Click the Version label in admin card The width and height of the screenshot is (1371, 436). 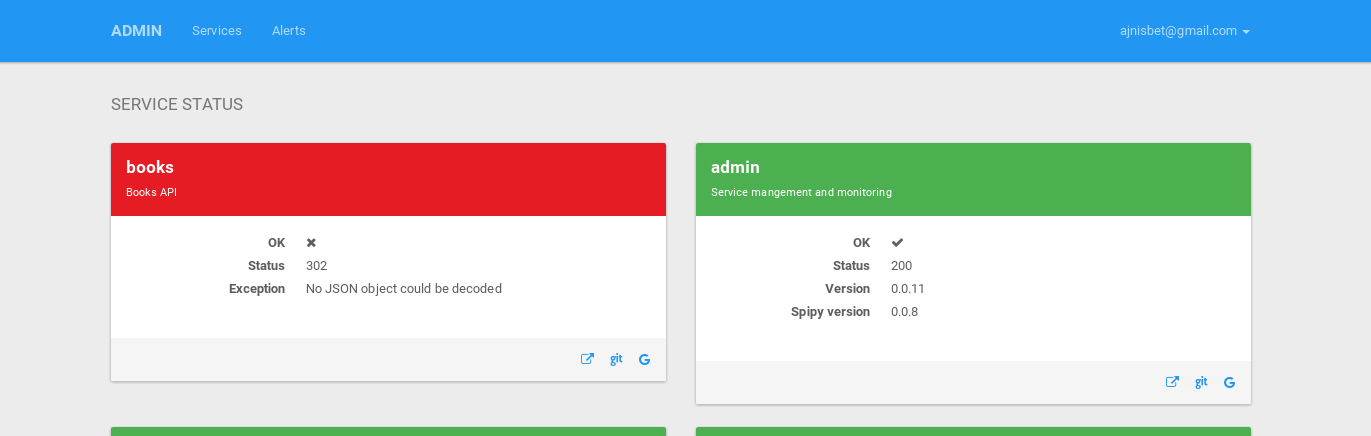[x=848, y=289]
